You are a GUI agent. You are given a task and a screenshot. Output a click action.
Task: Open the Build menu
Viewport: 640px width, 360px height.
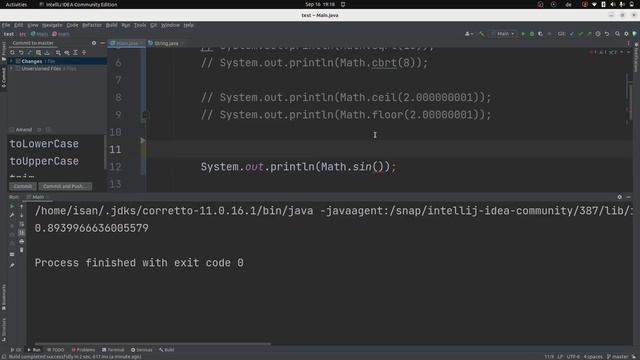click(x=111, y=25)
